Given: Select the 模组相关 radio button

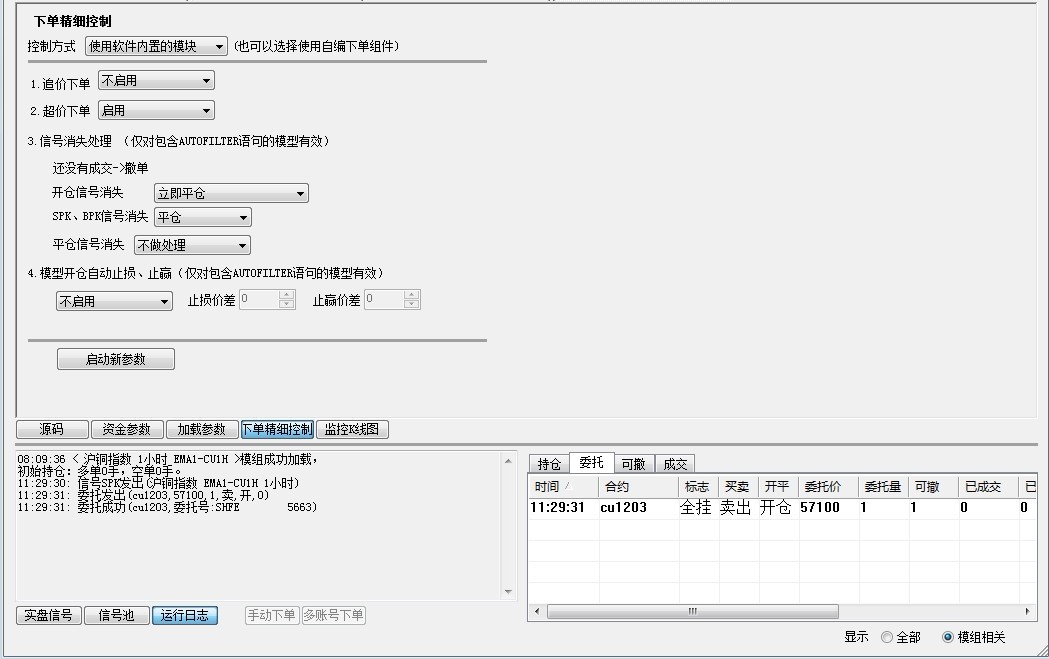Looking at the screenshot, I should 948,637.
